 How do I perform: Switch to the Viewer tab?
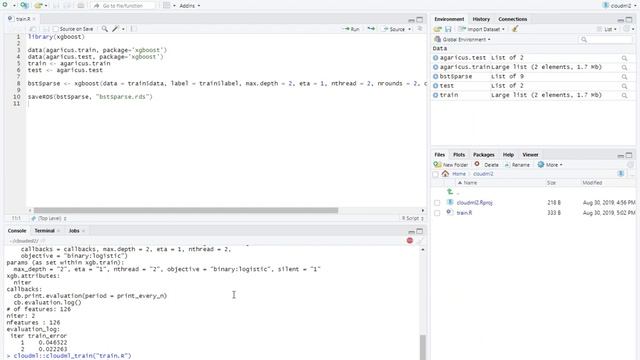click(530, 155)
